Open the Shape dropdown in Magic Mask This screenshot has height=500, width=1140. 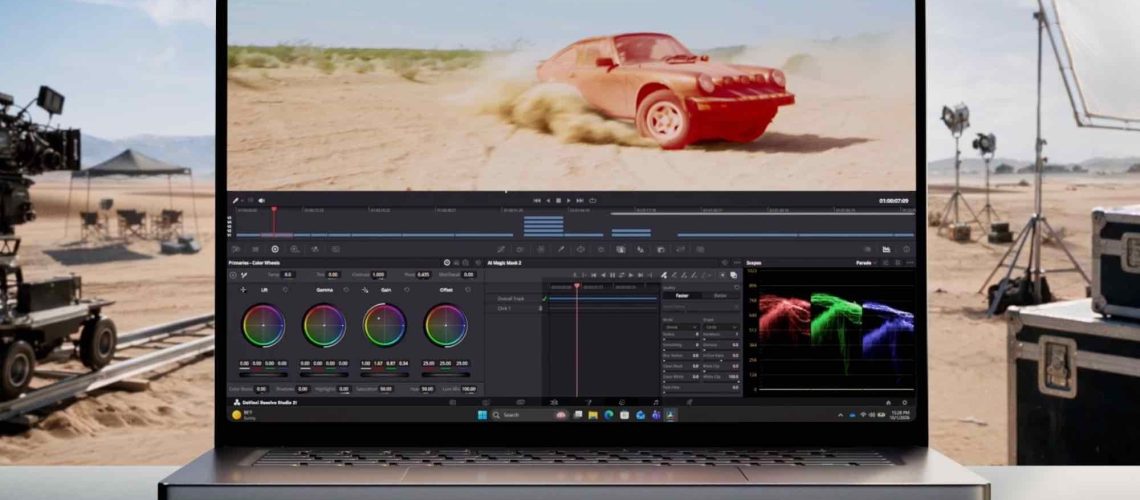(x=721, y=327)
